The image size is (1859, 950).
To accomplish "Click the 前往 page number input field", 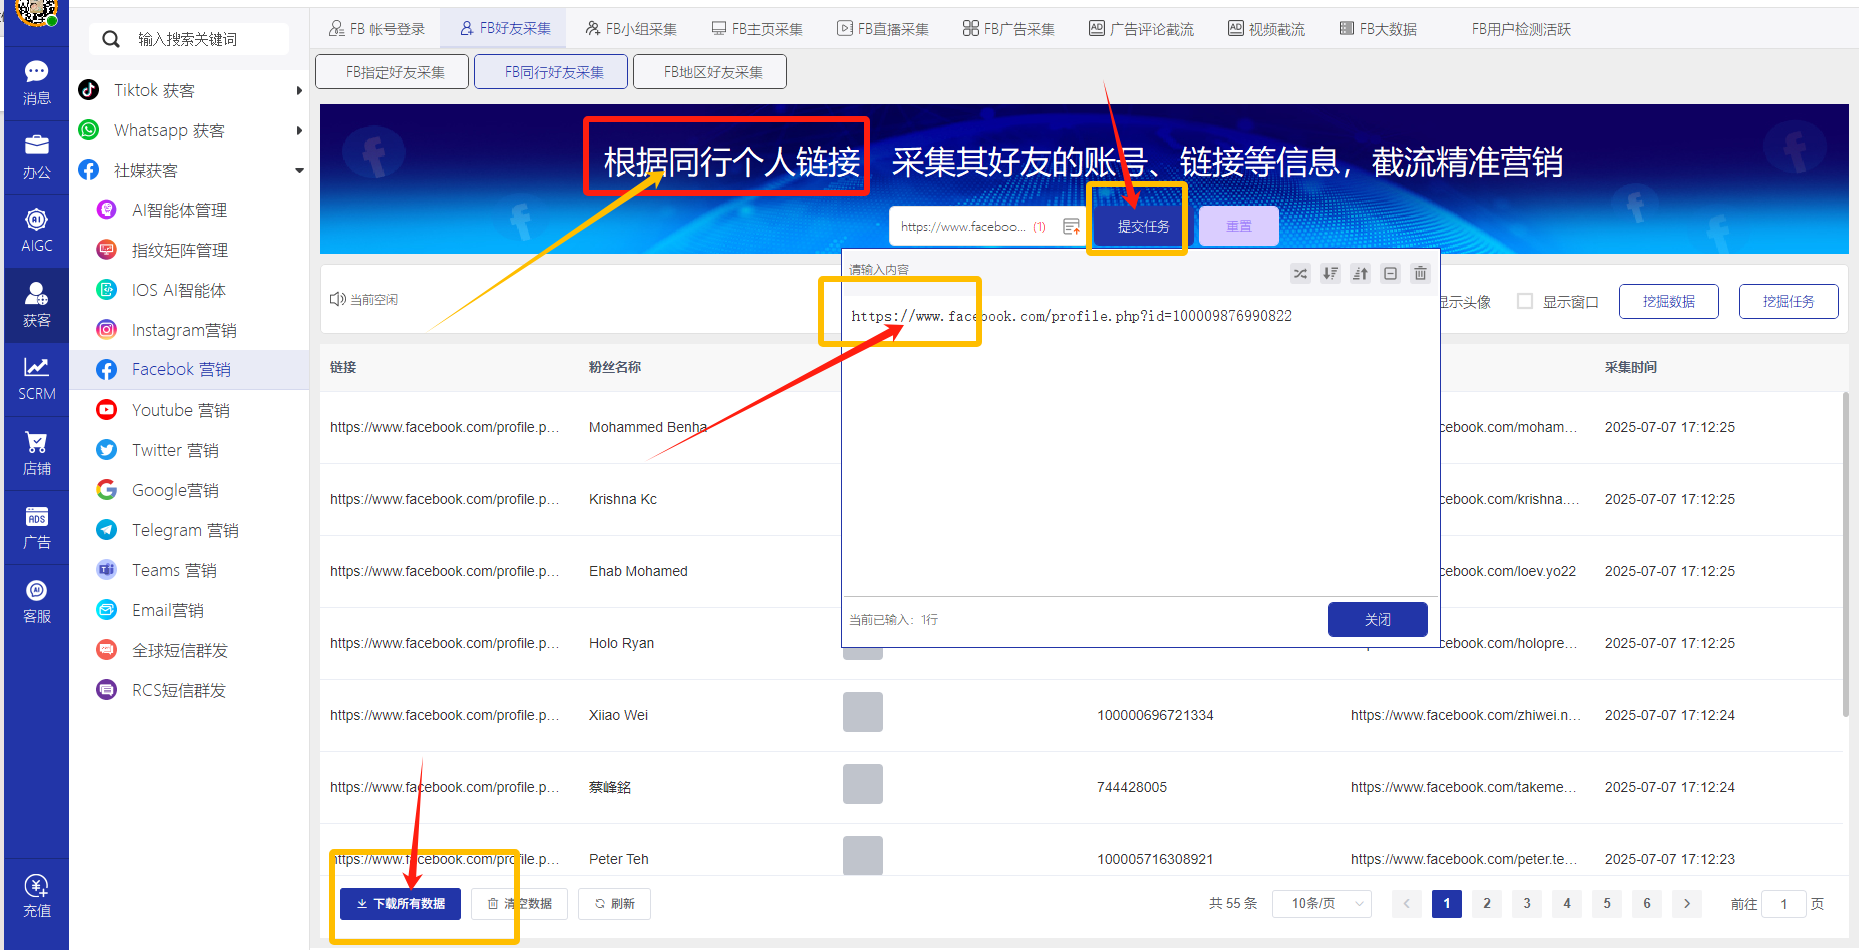I will pos(1783,903).
